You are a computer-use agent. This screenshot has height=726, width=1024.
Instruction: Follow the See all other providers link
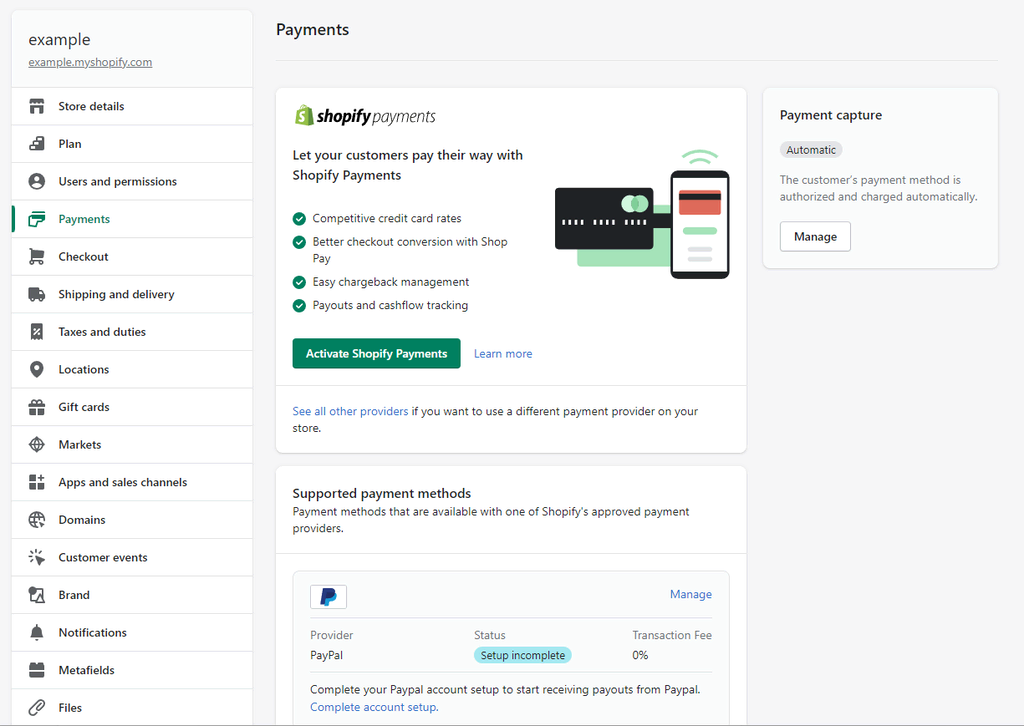coord(350,411)
